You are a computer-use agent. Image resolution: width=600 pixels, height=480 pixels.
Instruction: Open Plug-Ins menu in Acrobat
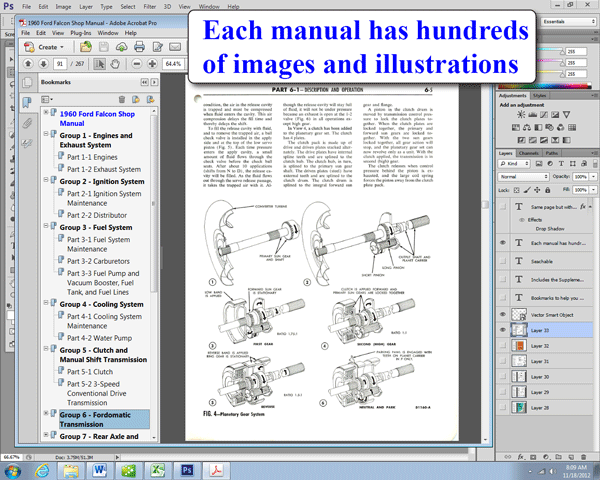pos(81,33)
